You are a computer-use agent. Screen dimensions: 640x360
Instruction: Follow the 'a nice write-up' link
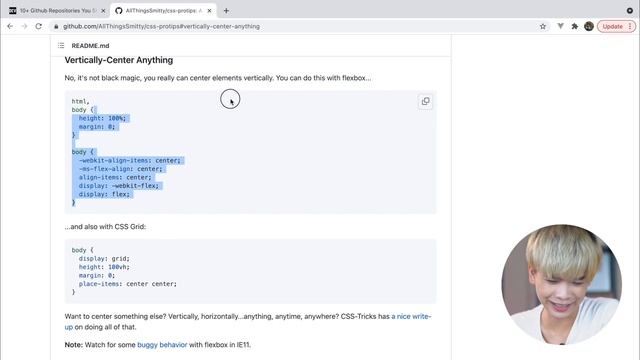pos(411,316)
